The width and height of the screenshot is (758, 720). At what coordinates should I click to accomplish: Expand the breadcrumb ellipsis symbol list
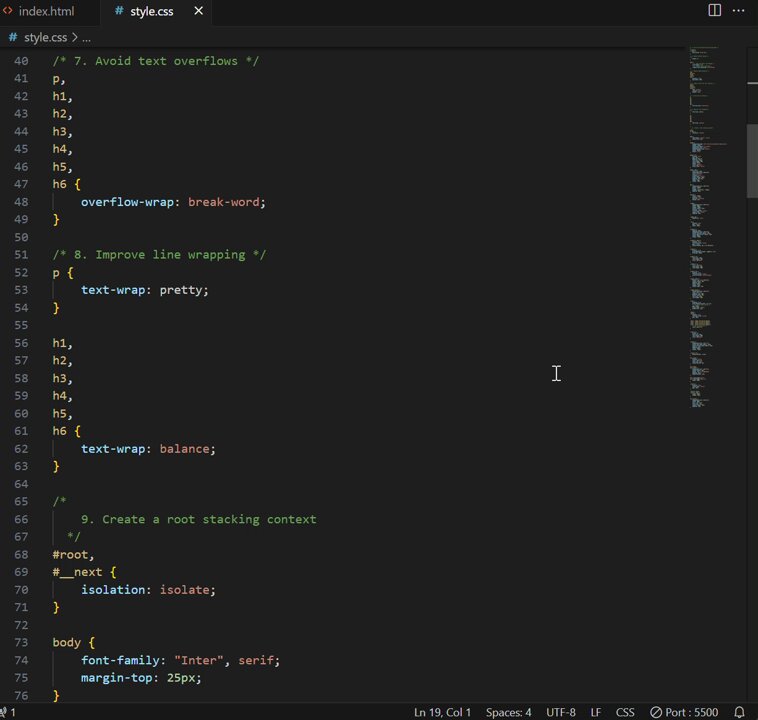(86, 38)
